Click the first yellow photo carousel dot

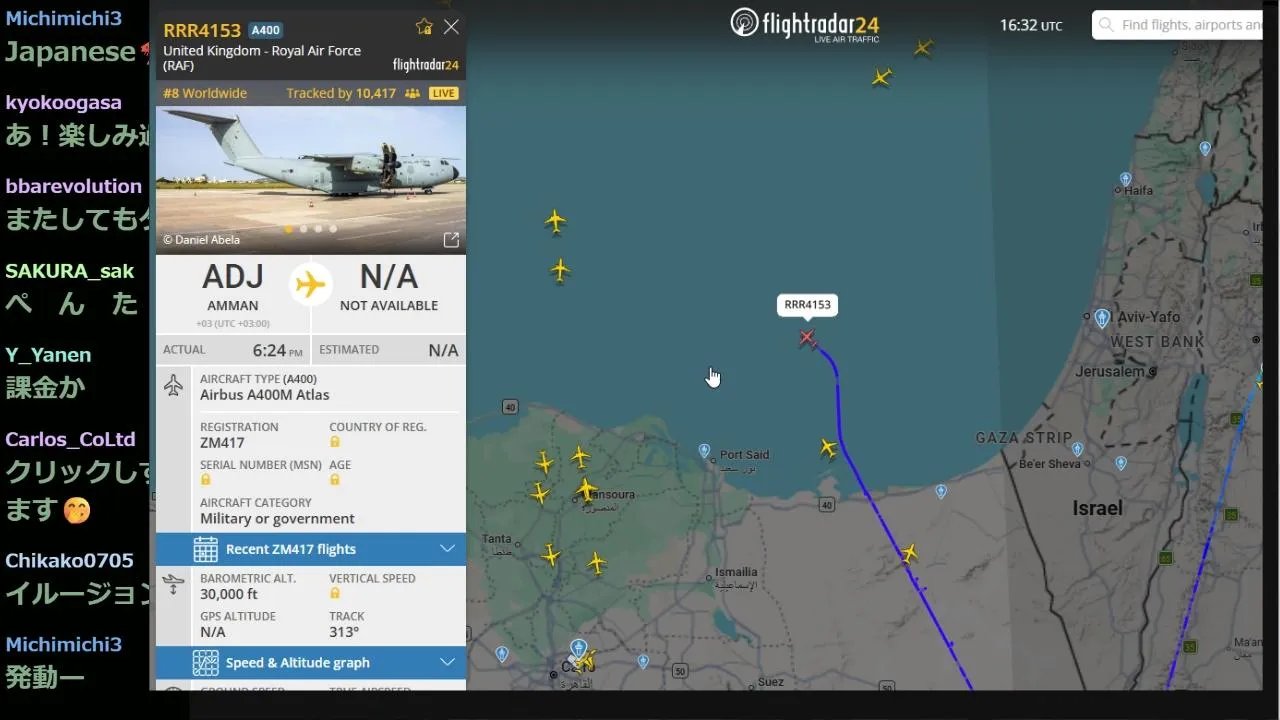[x=289, y=229]
